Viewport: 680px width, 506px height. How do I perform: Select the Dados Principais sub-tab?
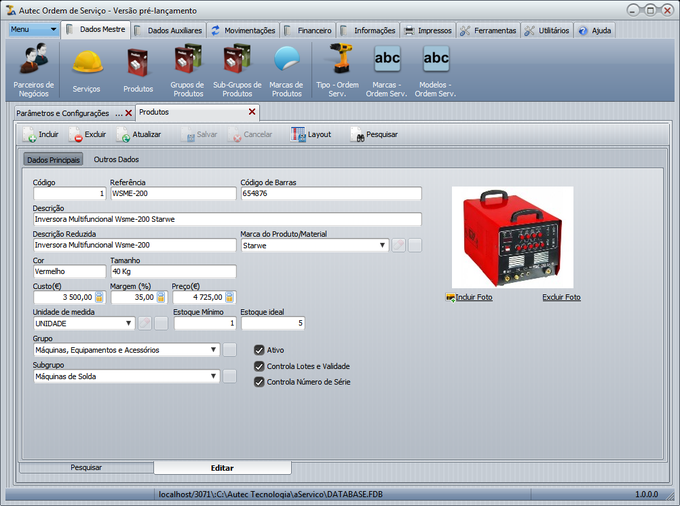coord(53,160)
